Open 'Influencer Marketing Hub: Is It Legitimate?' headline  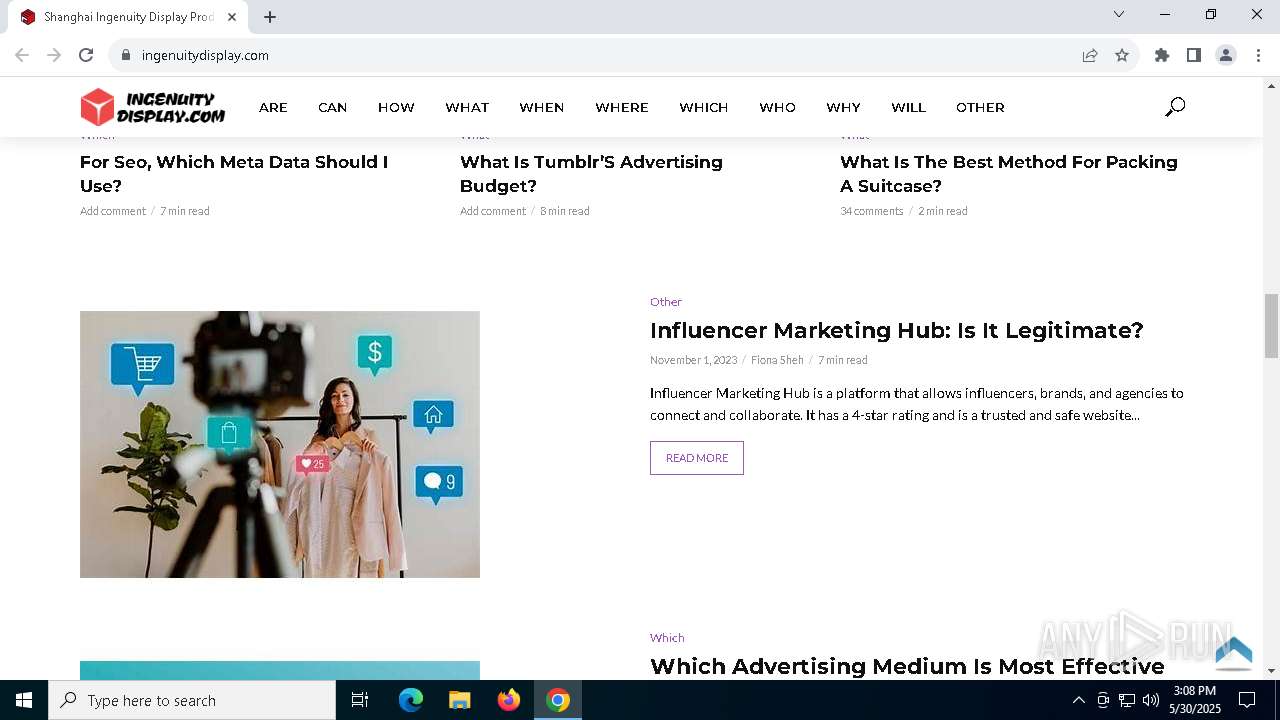[x=897, y=330]
